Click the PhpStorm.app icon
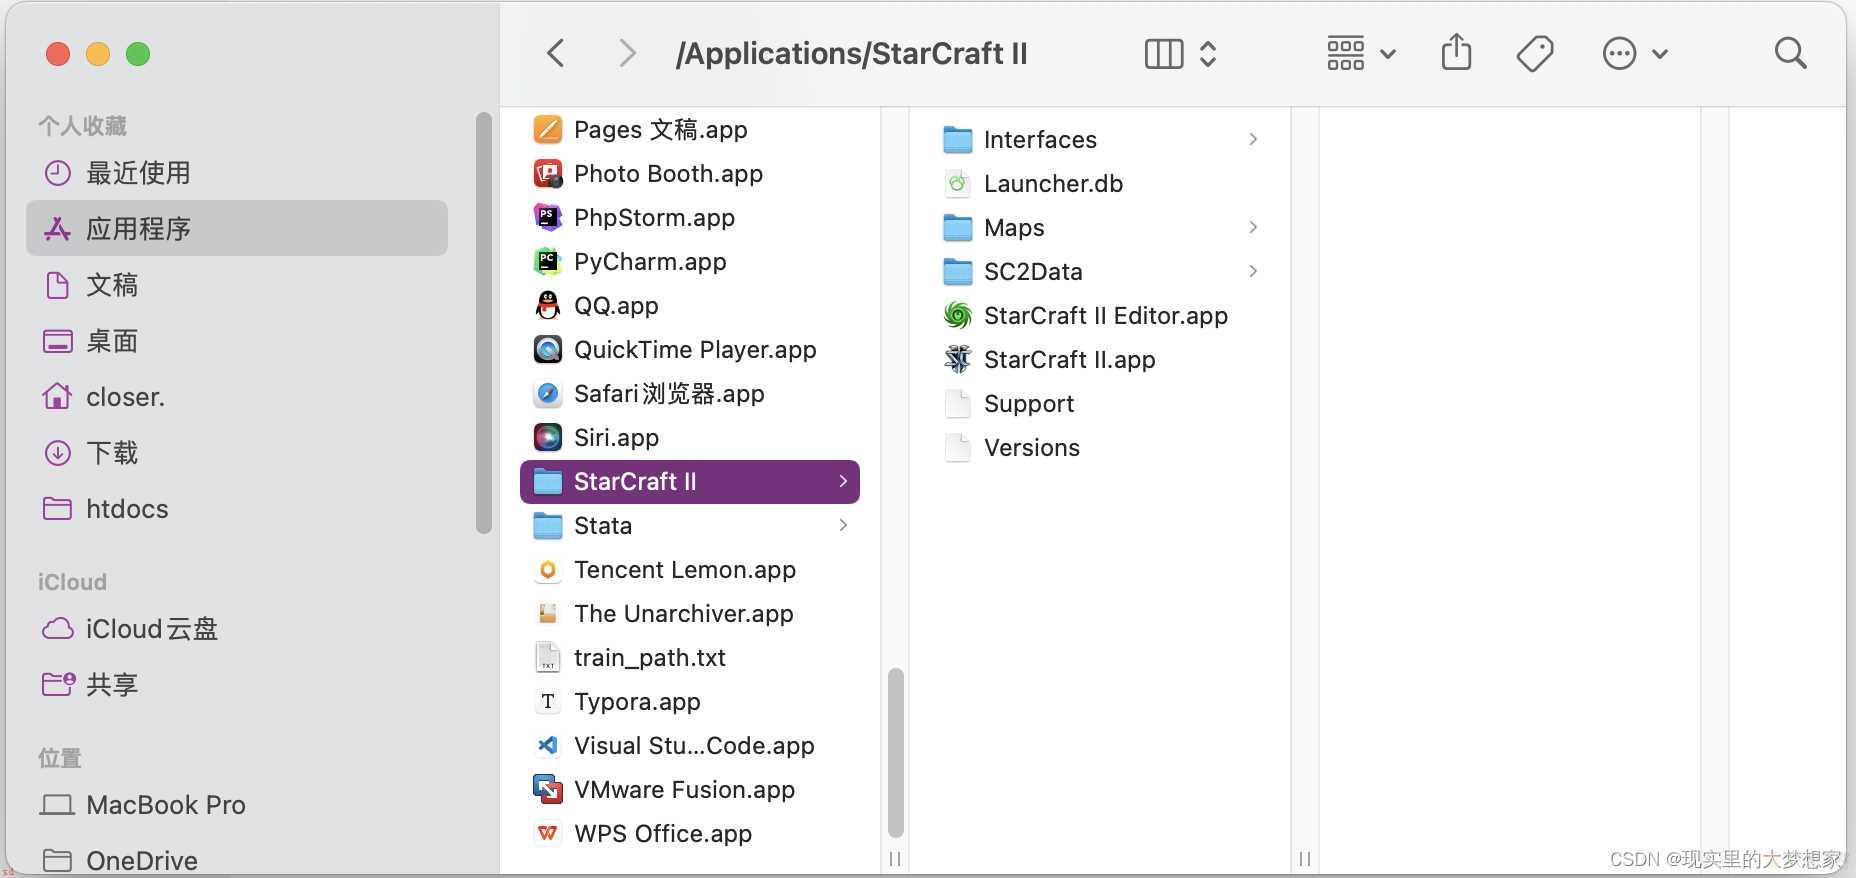 [548, 218]
